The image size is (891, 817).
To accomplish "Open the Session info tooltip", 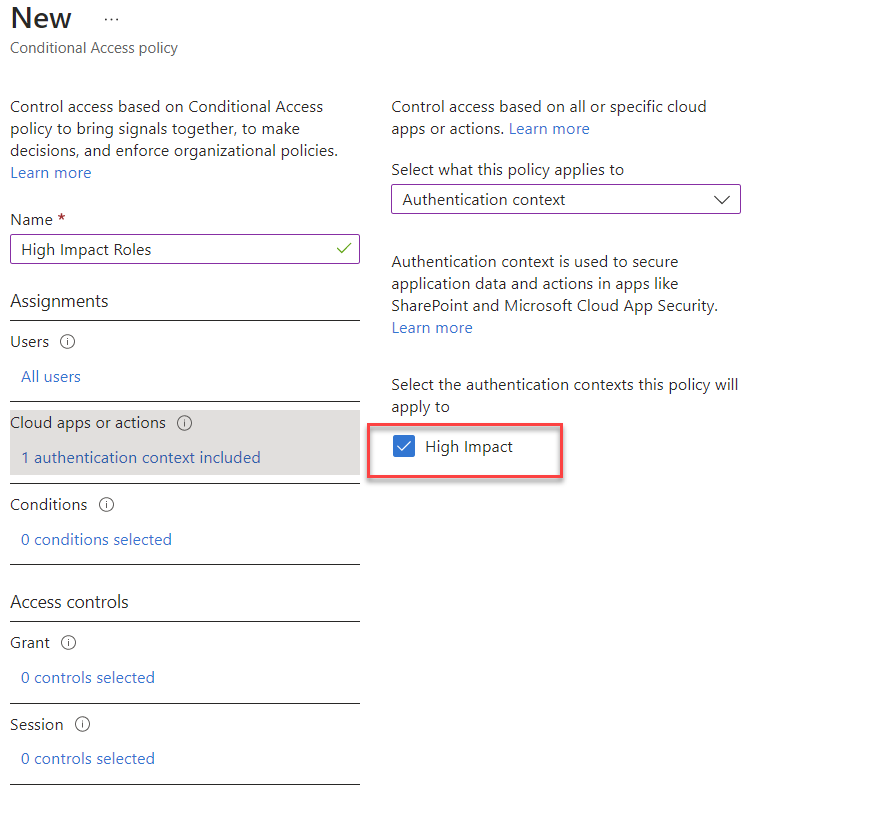I will [82, 724].
